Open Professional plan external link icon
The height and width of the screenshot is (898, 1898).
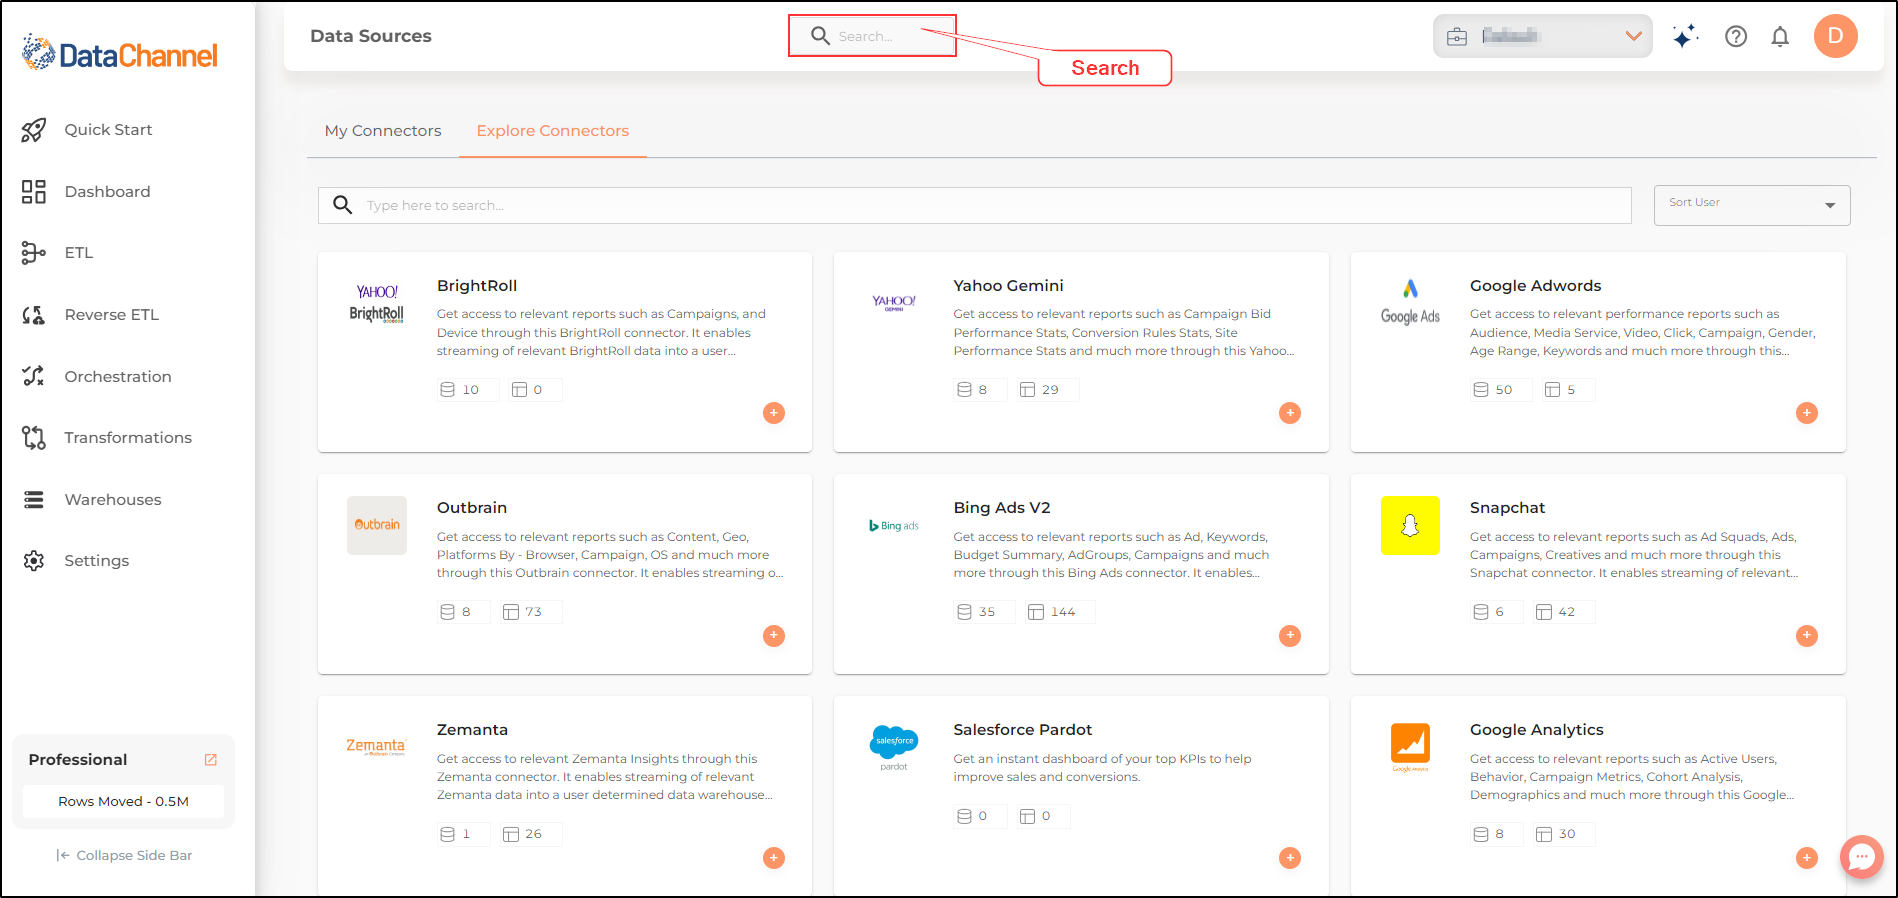[211, 760]
